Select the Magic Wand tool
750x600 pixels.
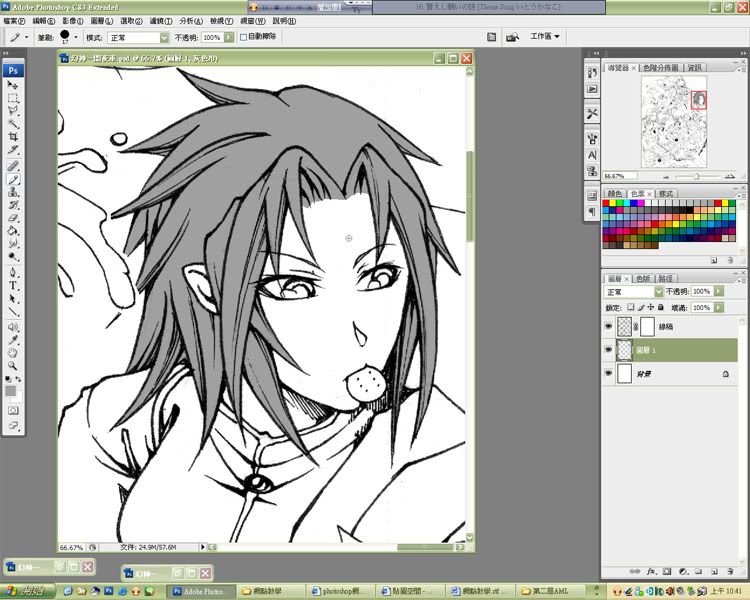[x=13, y=124]
